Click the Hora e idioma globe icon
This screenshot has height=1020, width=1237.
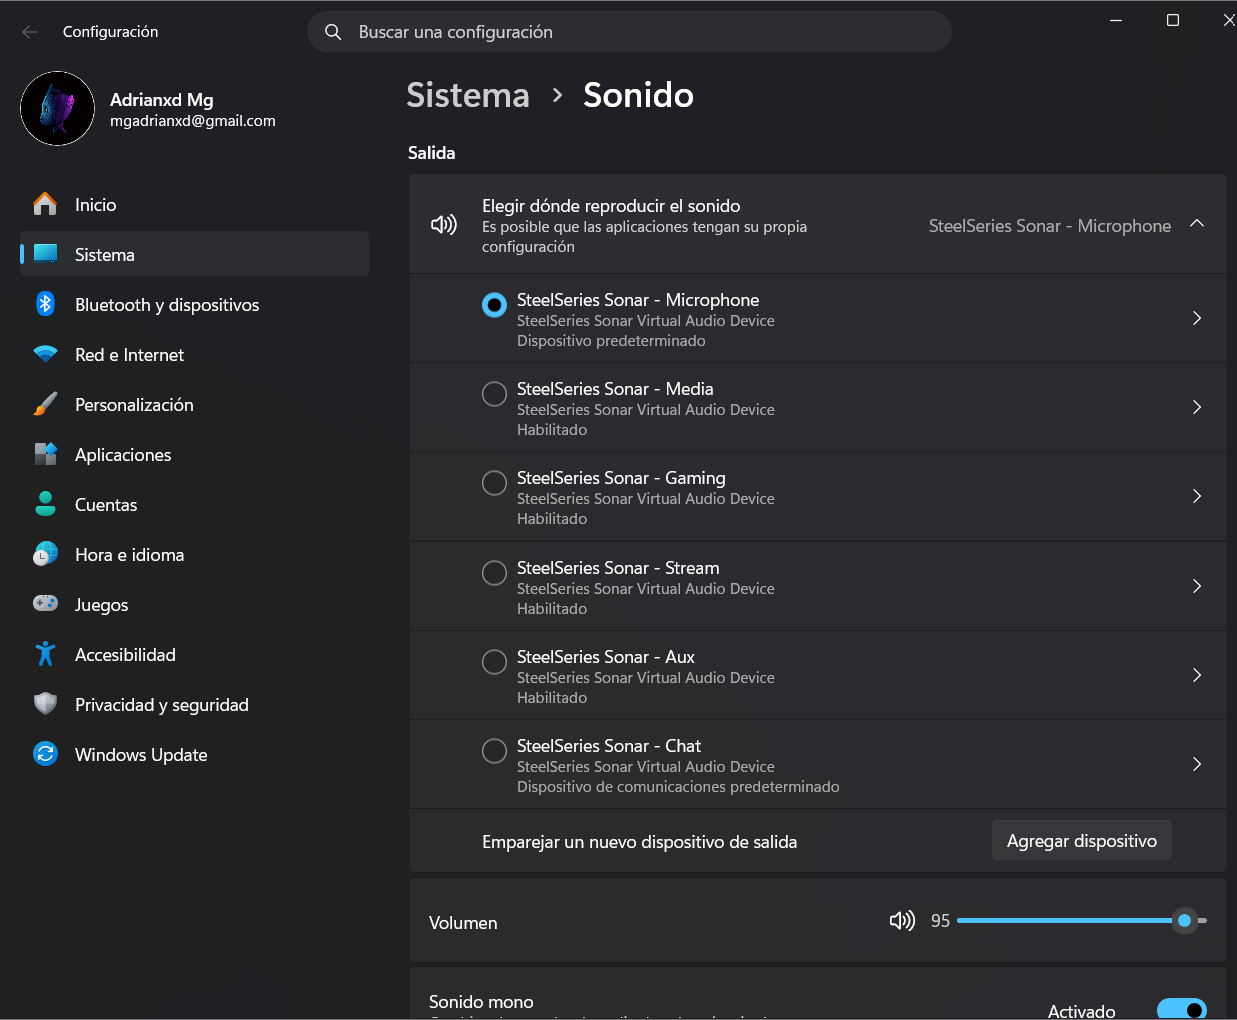click(45, 554)
